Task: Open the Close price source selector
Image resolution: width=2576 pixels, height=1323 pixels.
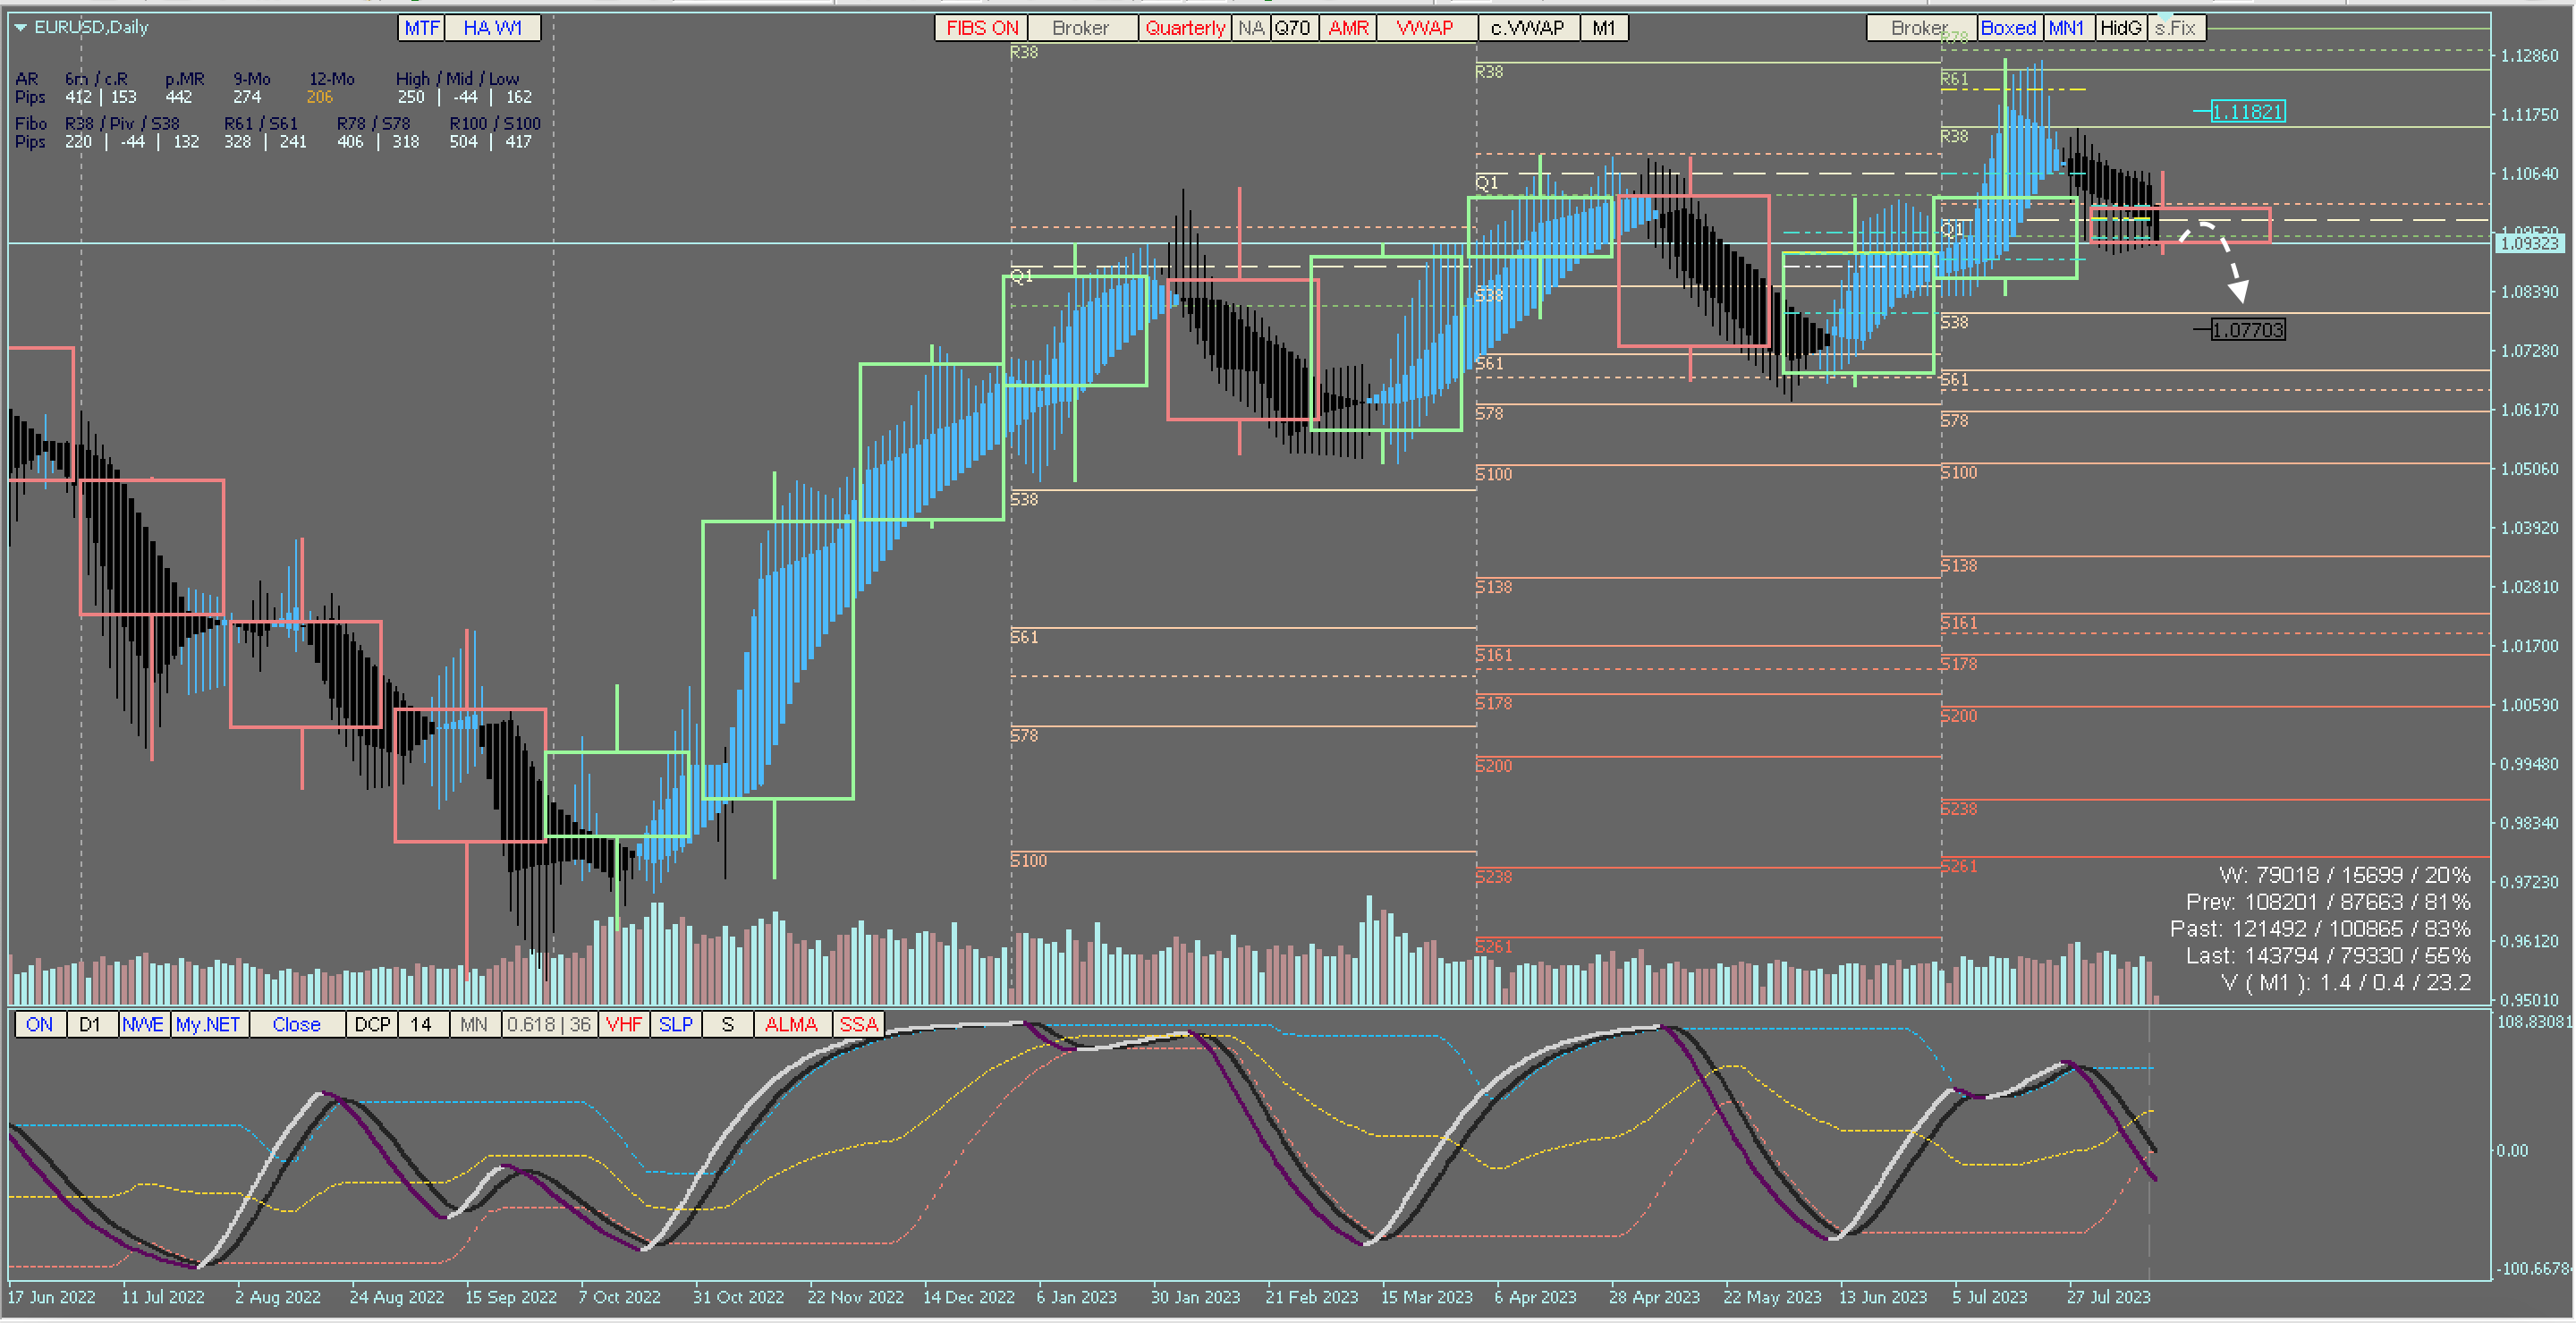Action: pyautogui.click(x=296, y=1024)
